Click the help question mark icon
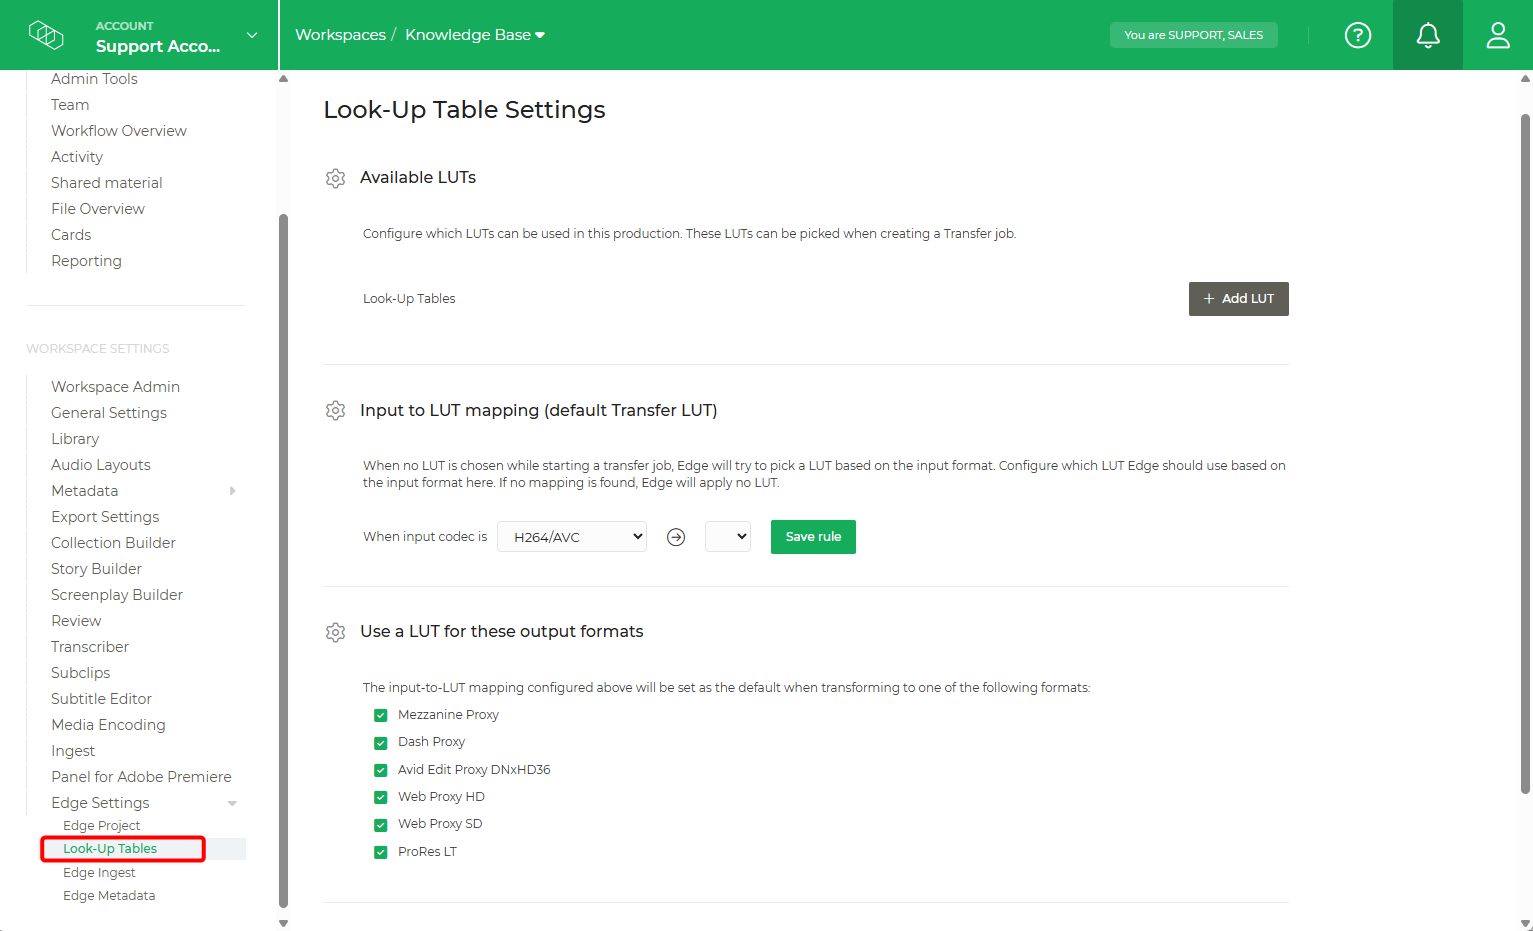The image size is (1533, 931). click(x=1357, y=35)
